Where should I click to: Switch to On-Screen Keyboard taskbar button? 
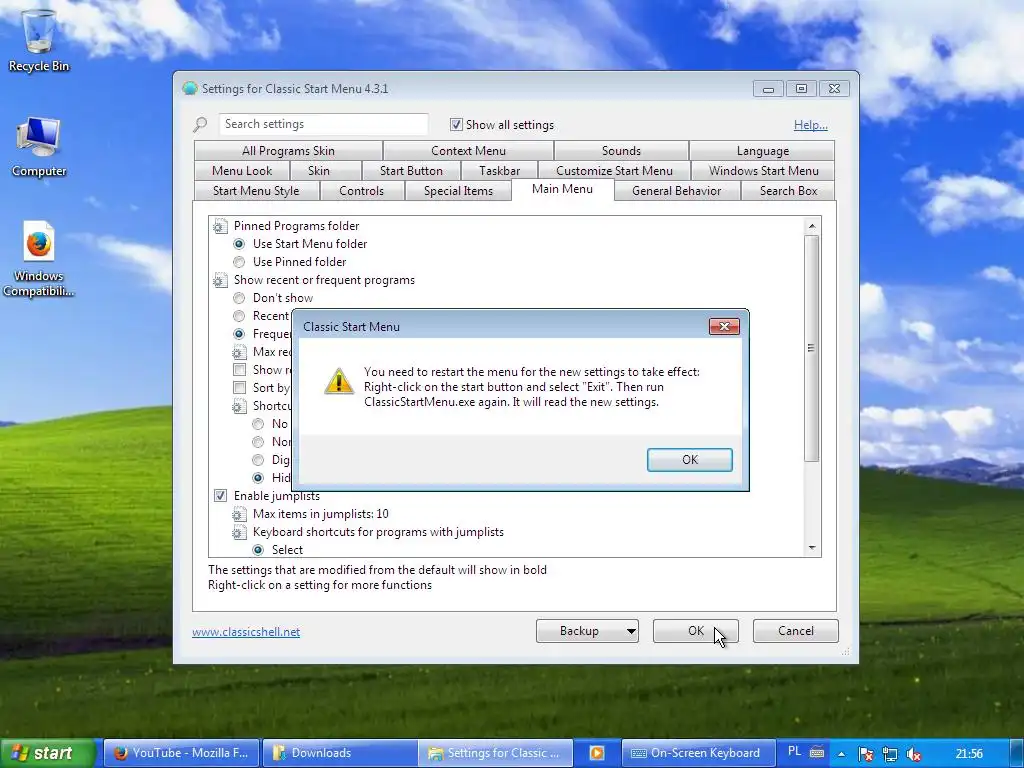[698, 753]
